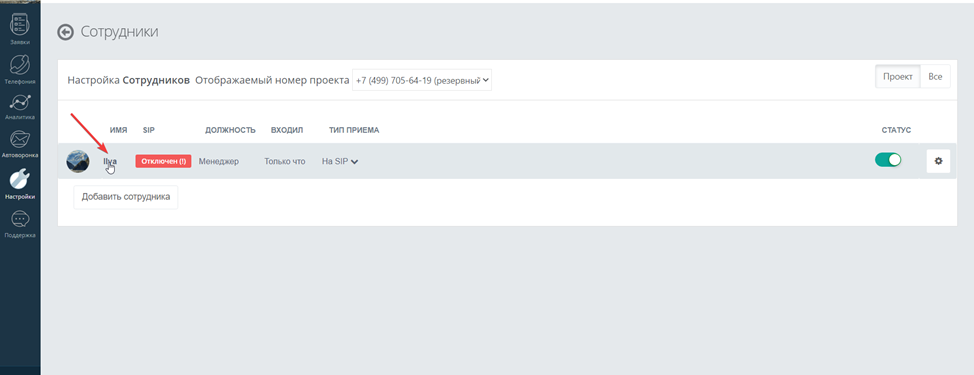Viewport: 974px width, 375px height.
Task: Go back using the arrow beside Сотрудники
Action: pos(65,32)
